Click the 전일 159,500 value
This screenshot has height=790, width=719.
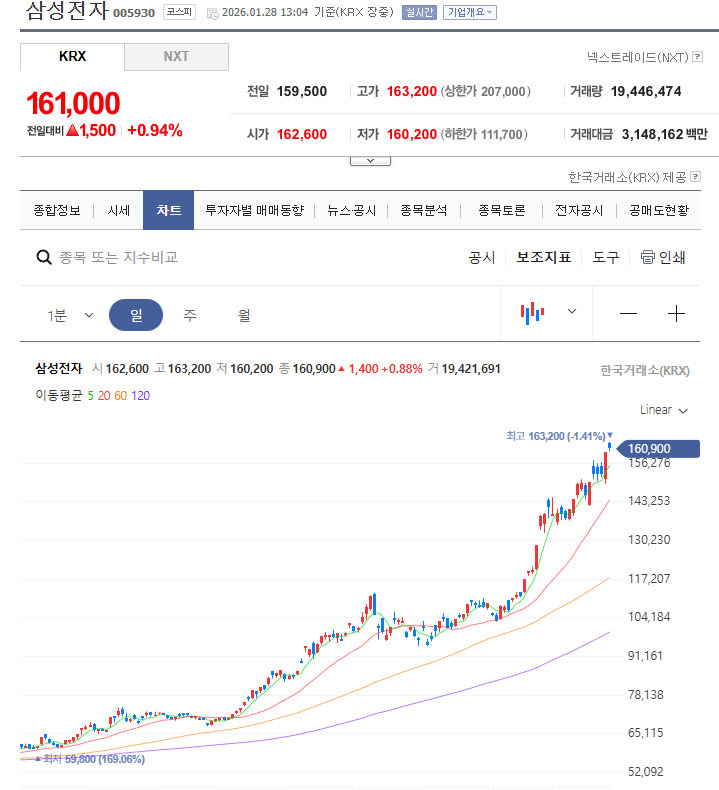click(301, 91)
